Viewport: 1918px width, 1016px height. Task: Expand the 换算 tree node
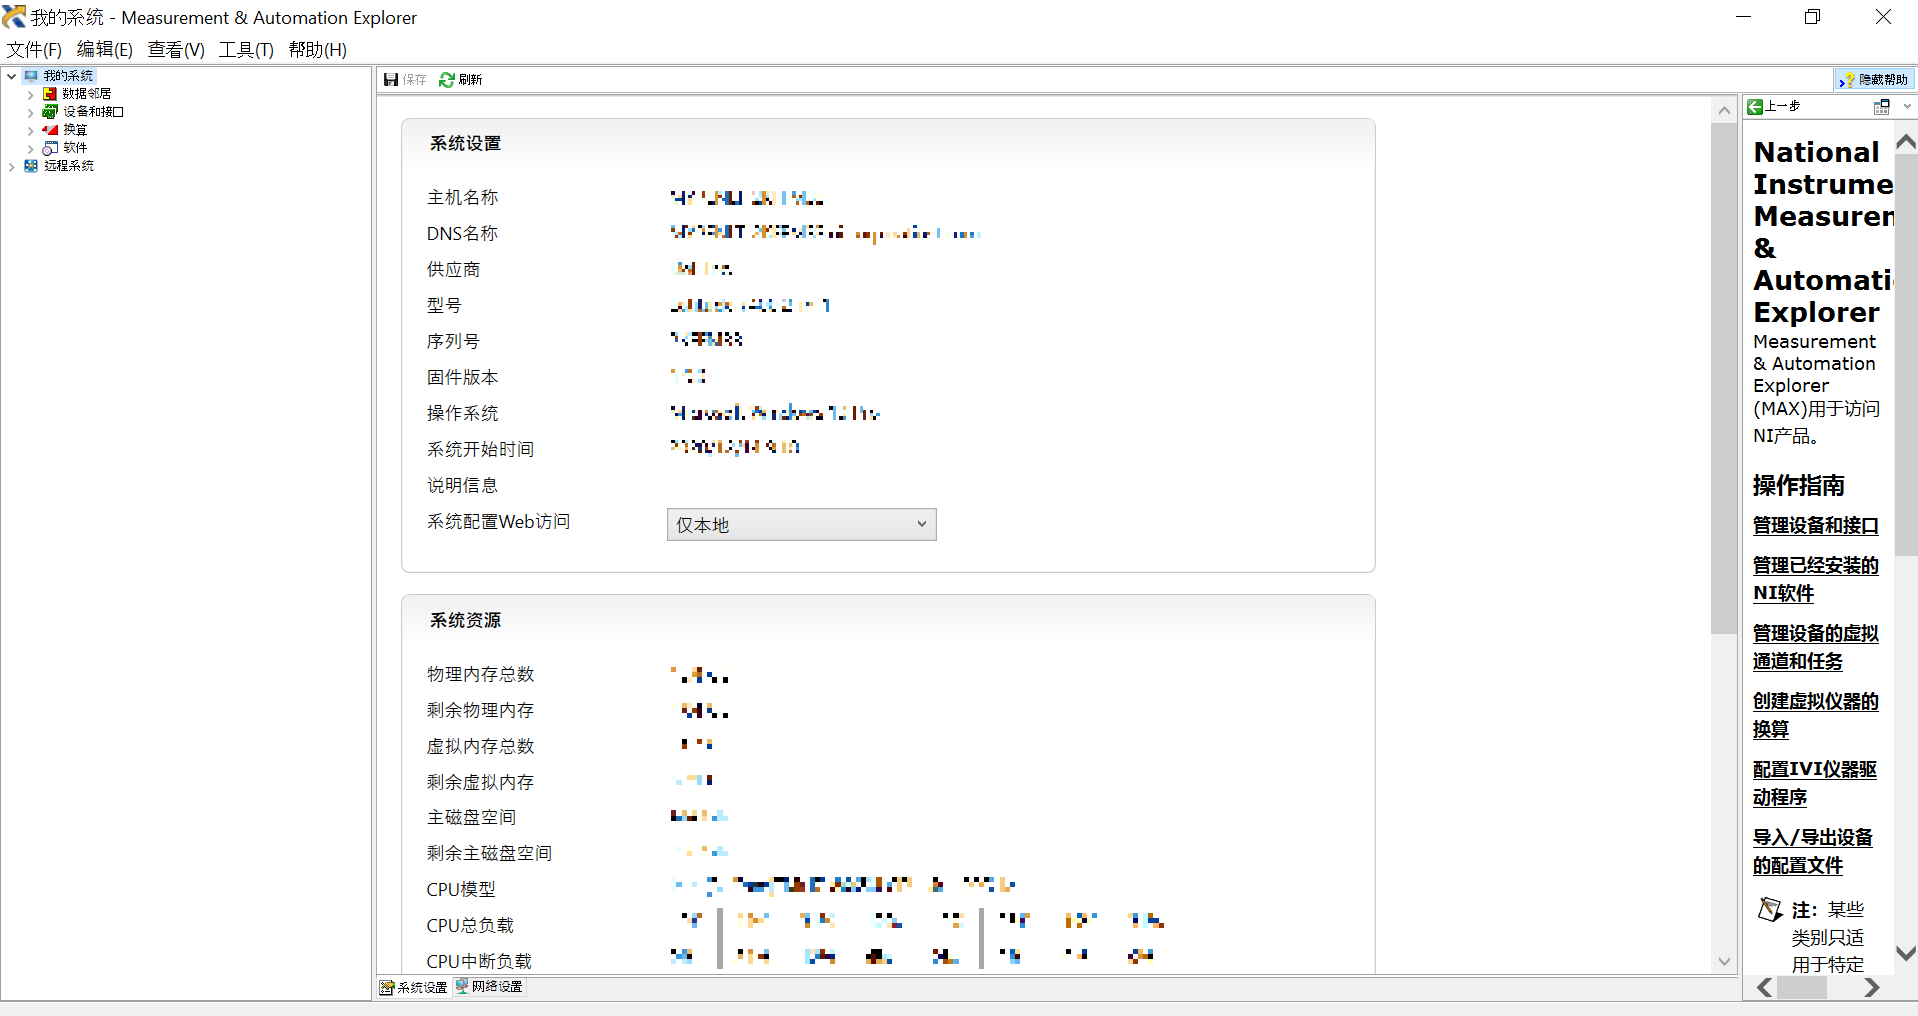pyautogui.click(x=31, y=130)
